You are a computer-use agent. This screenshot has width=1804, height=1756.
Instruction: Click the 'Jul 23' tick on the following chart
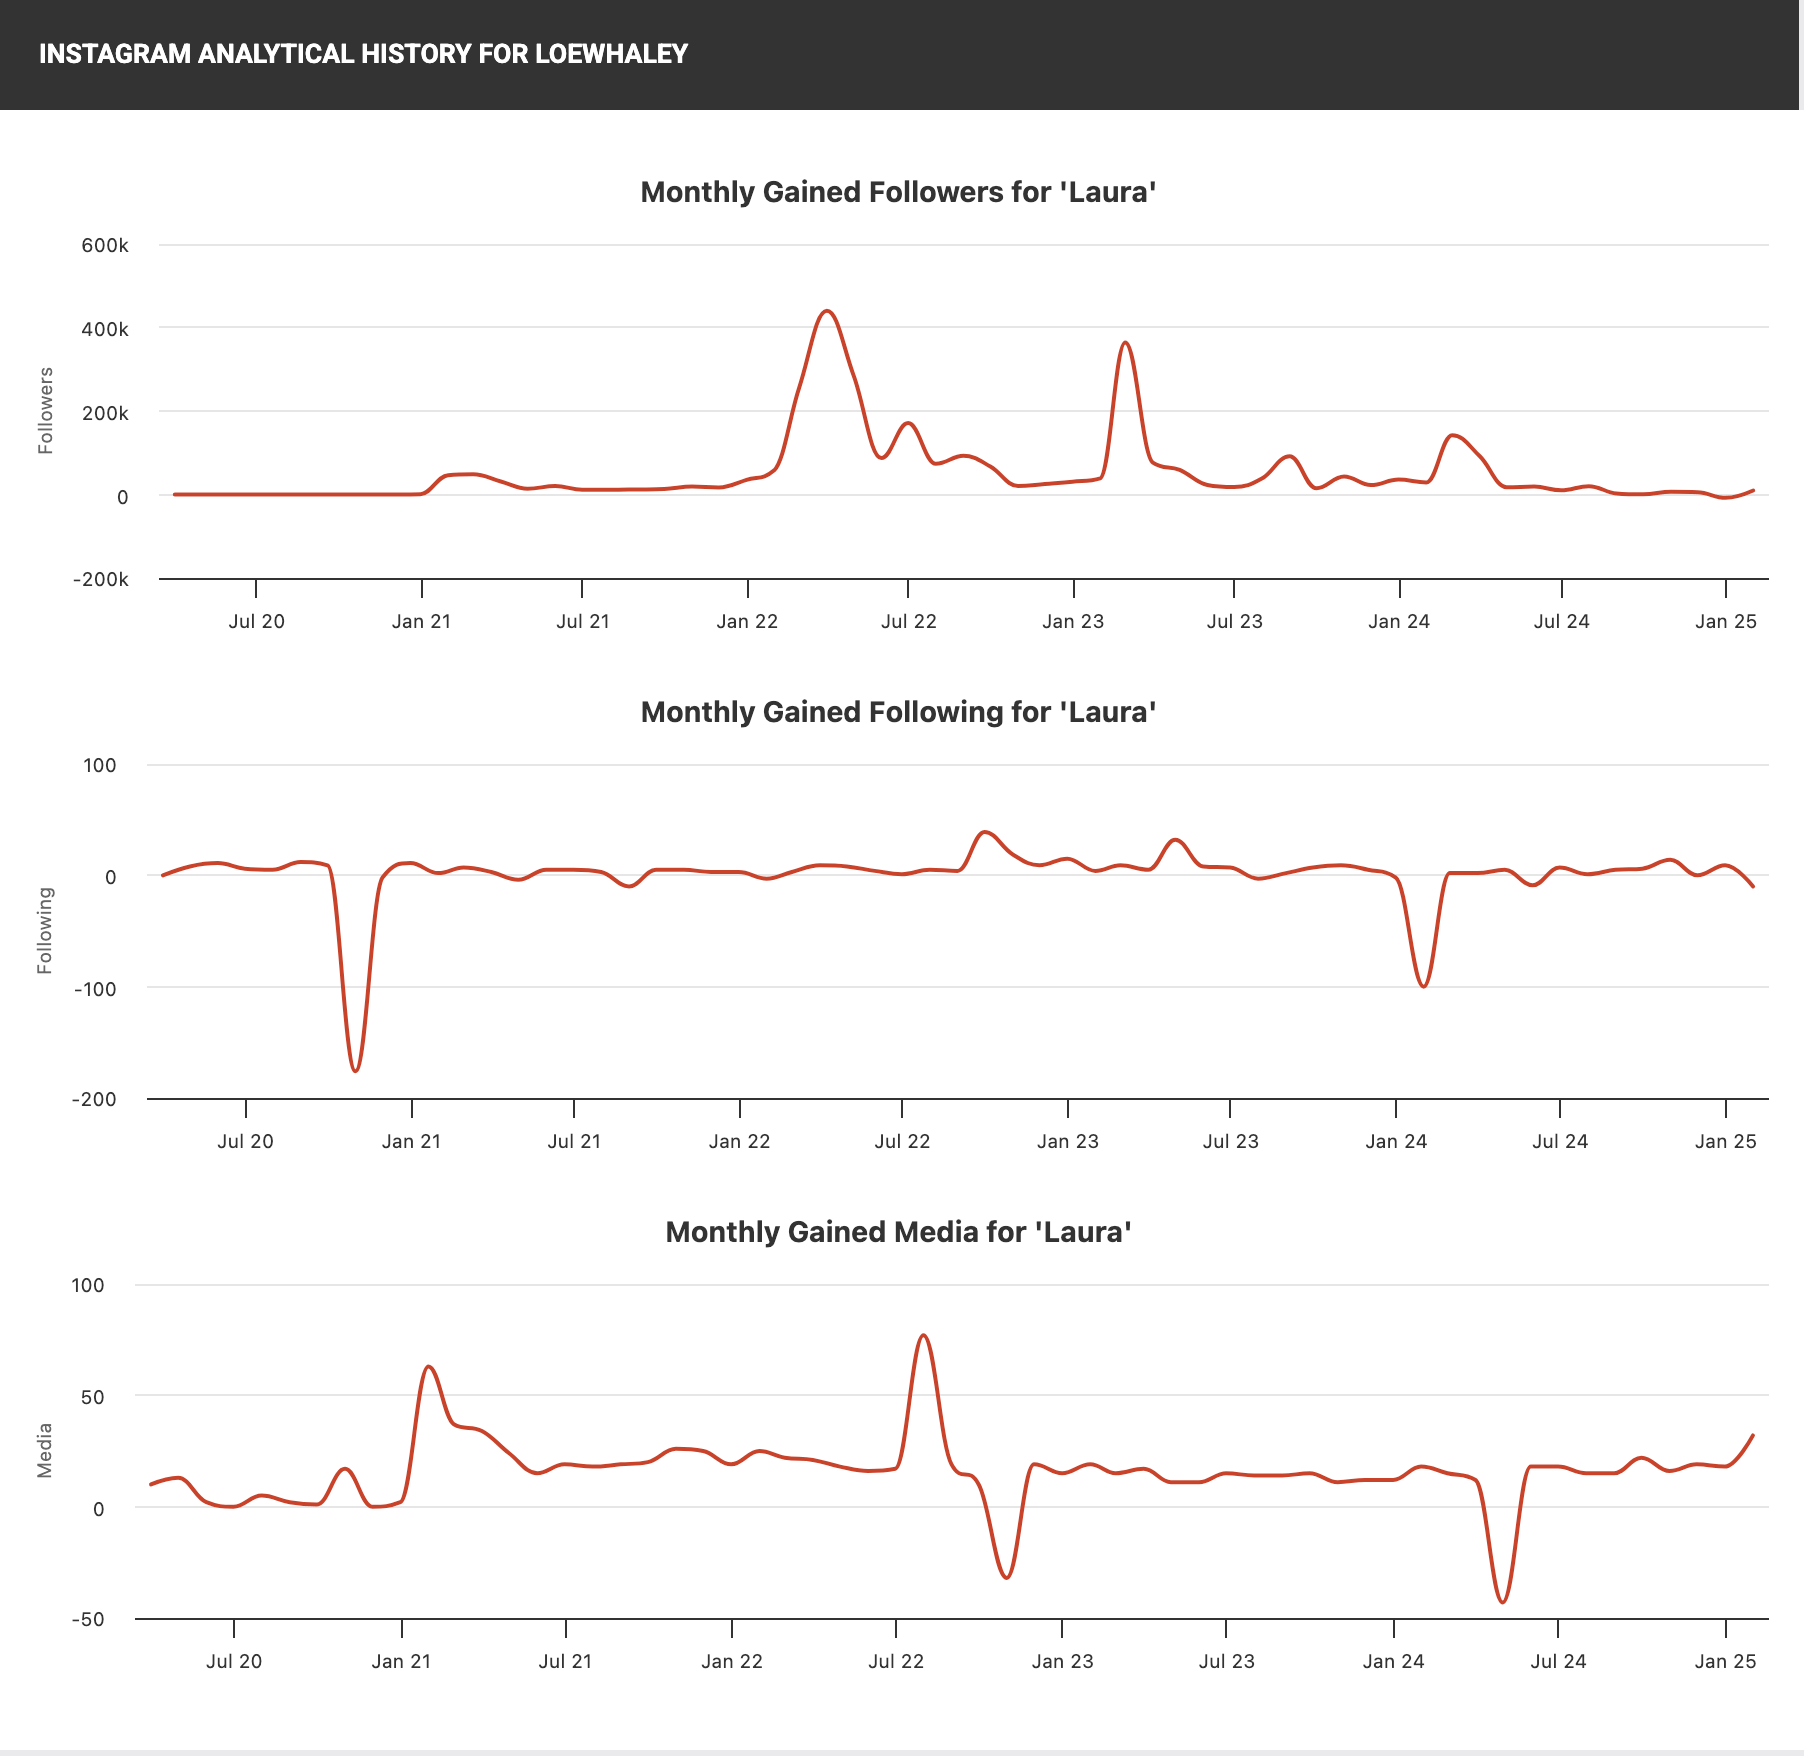1230,1140
